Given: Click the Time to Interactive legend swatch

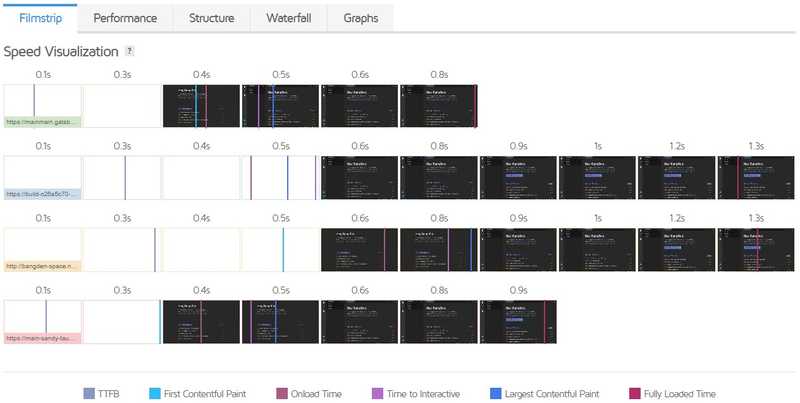Looking at the screenshot, I should click(377, 394).
